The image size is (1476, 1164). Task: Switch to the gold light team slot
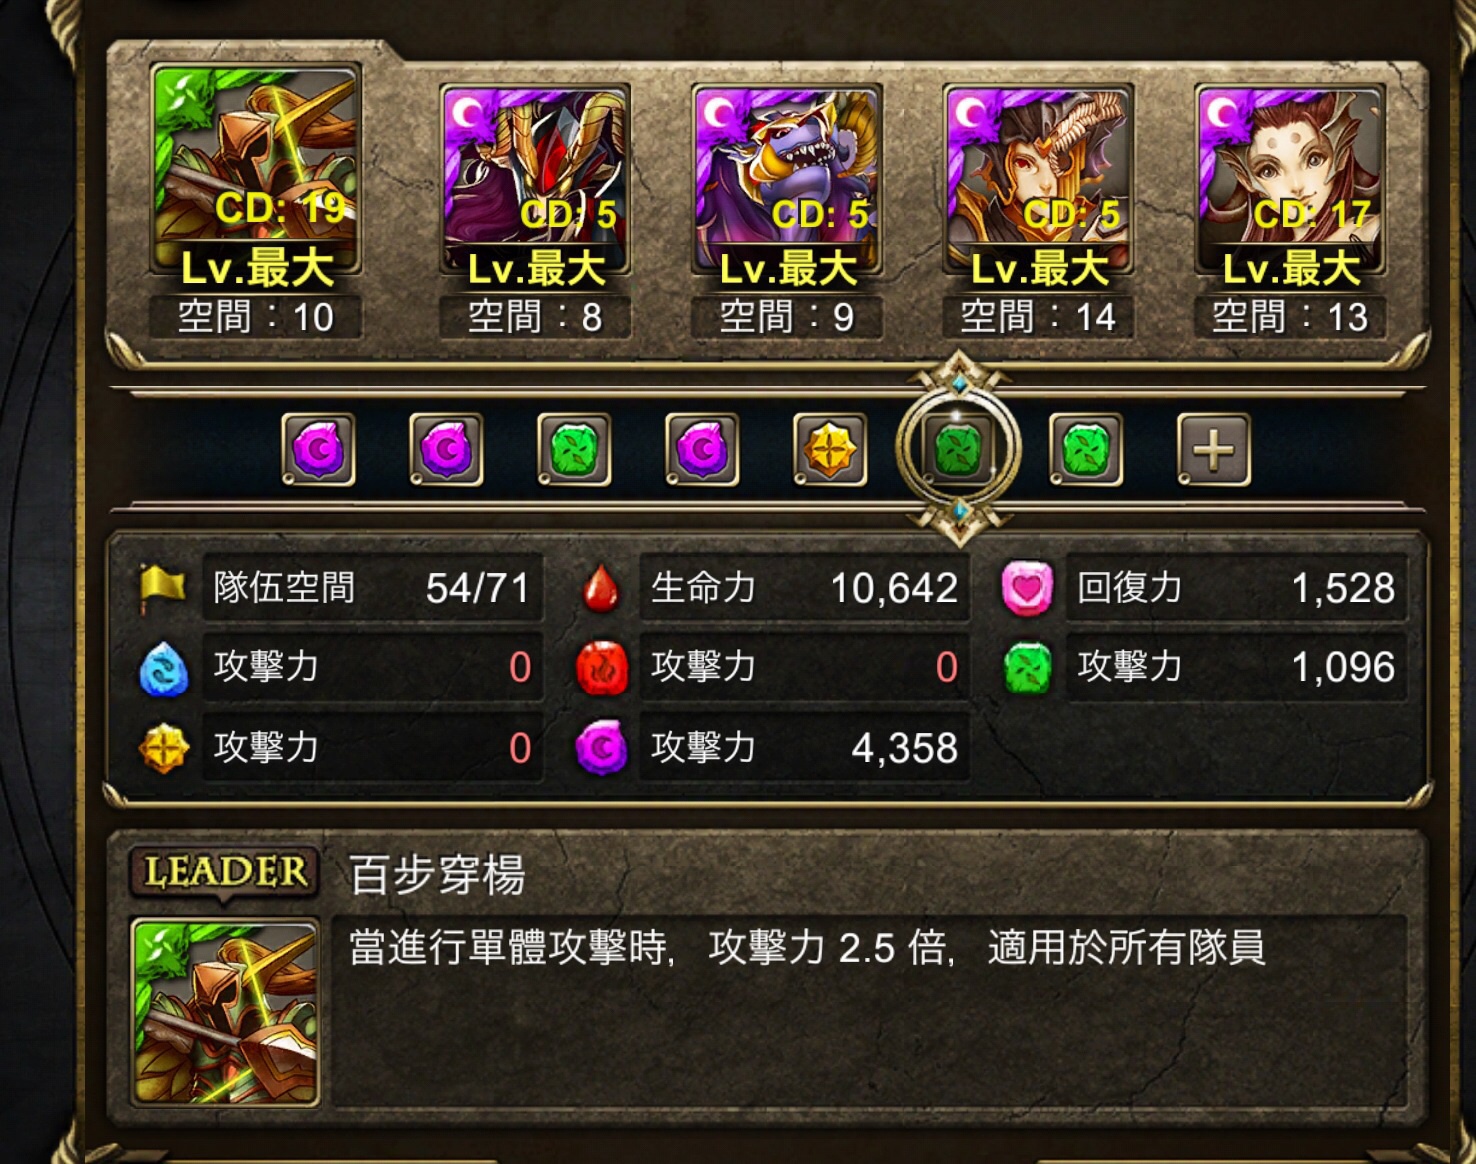tap(831, 449)
